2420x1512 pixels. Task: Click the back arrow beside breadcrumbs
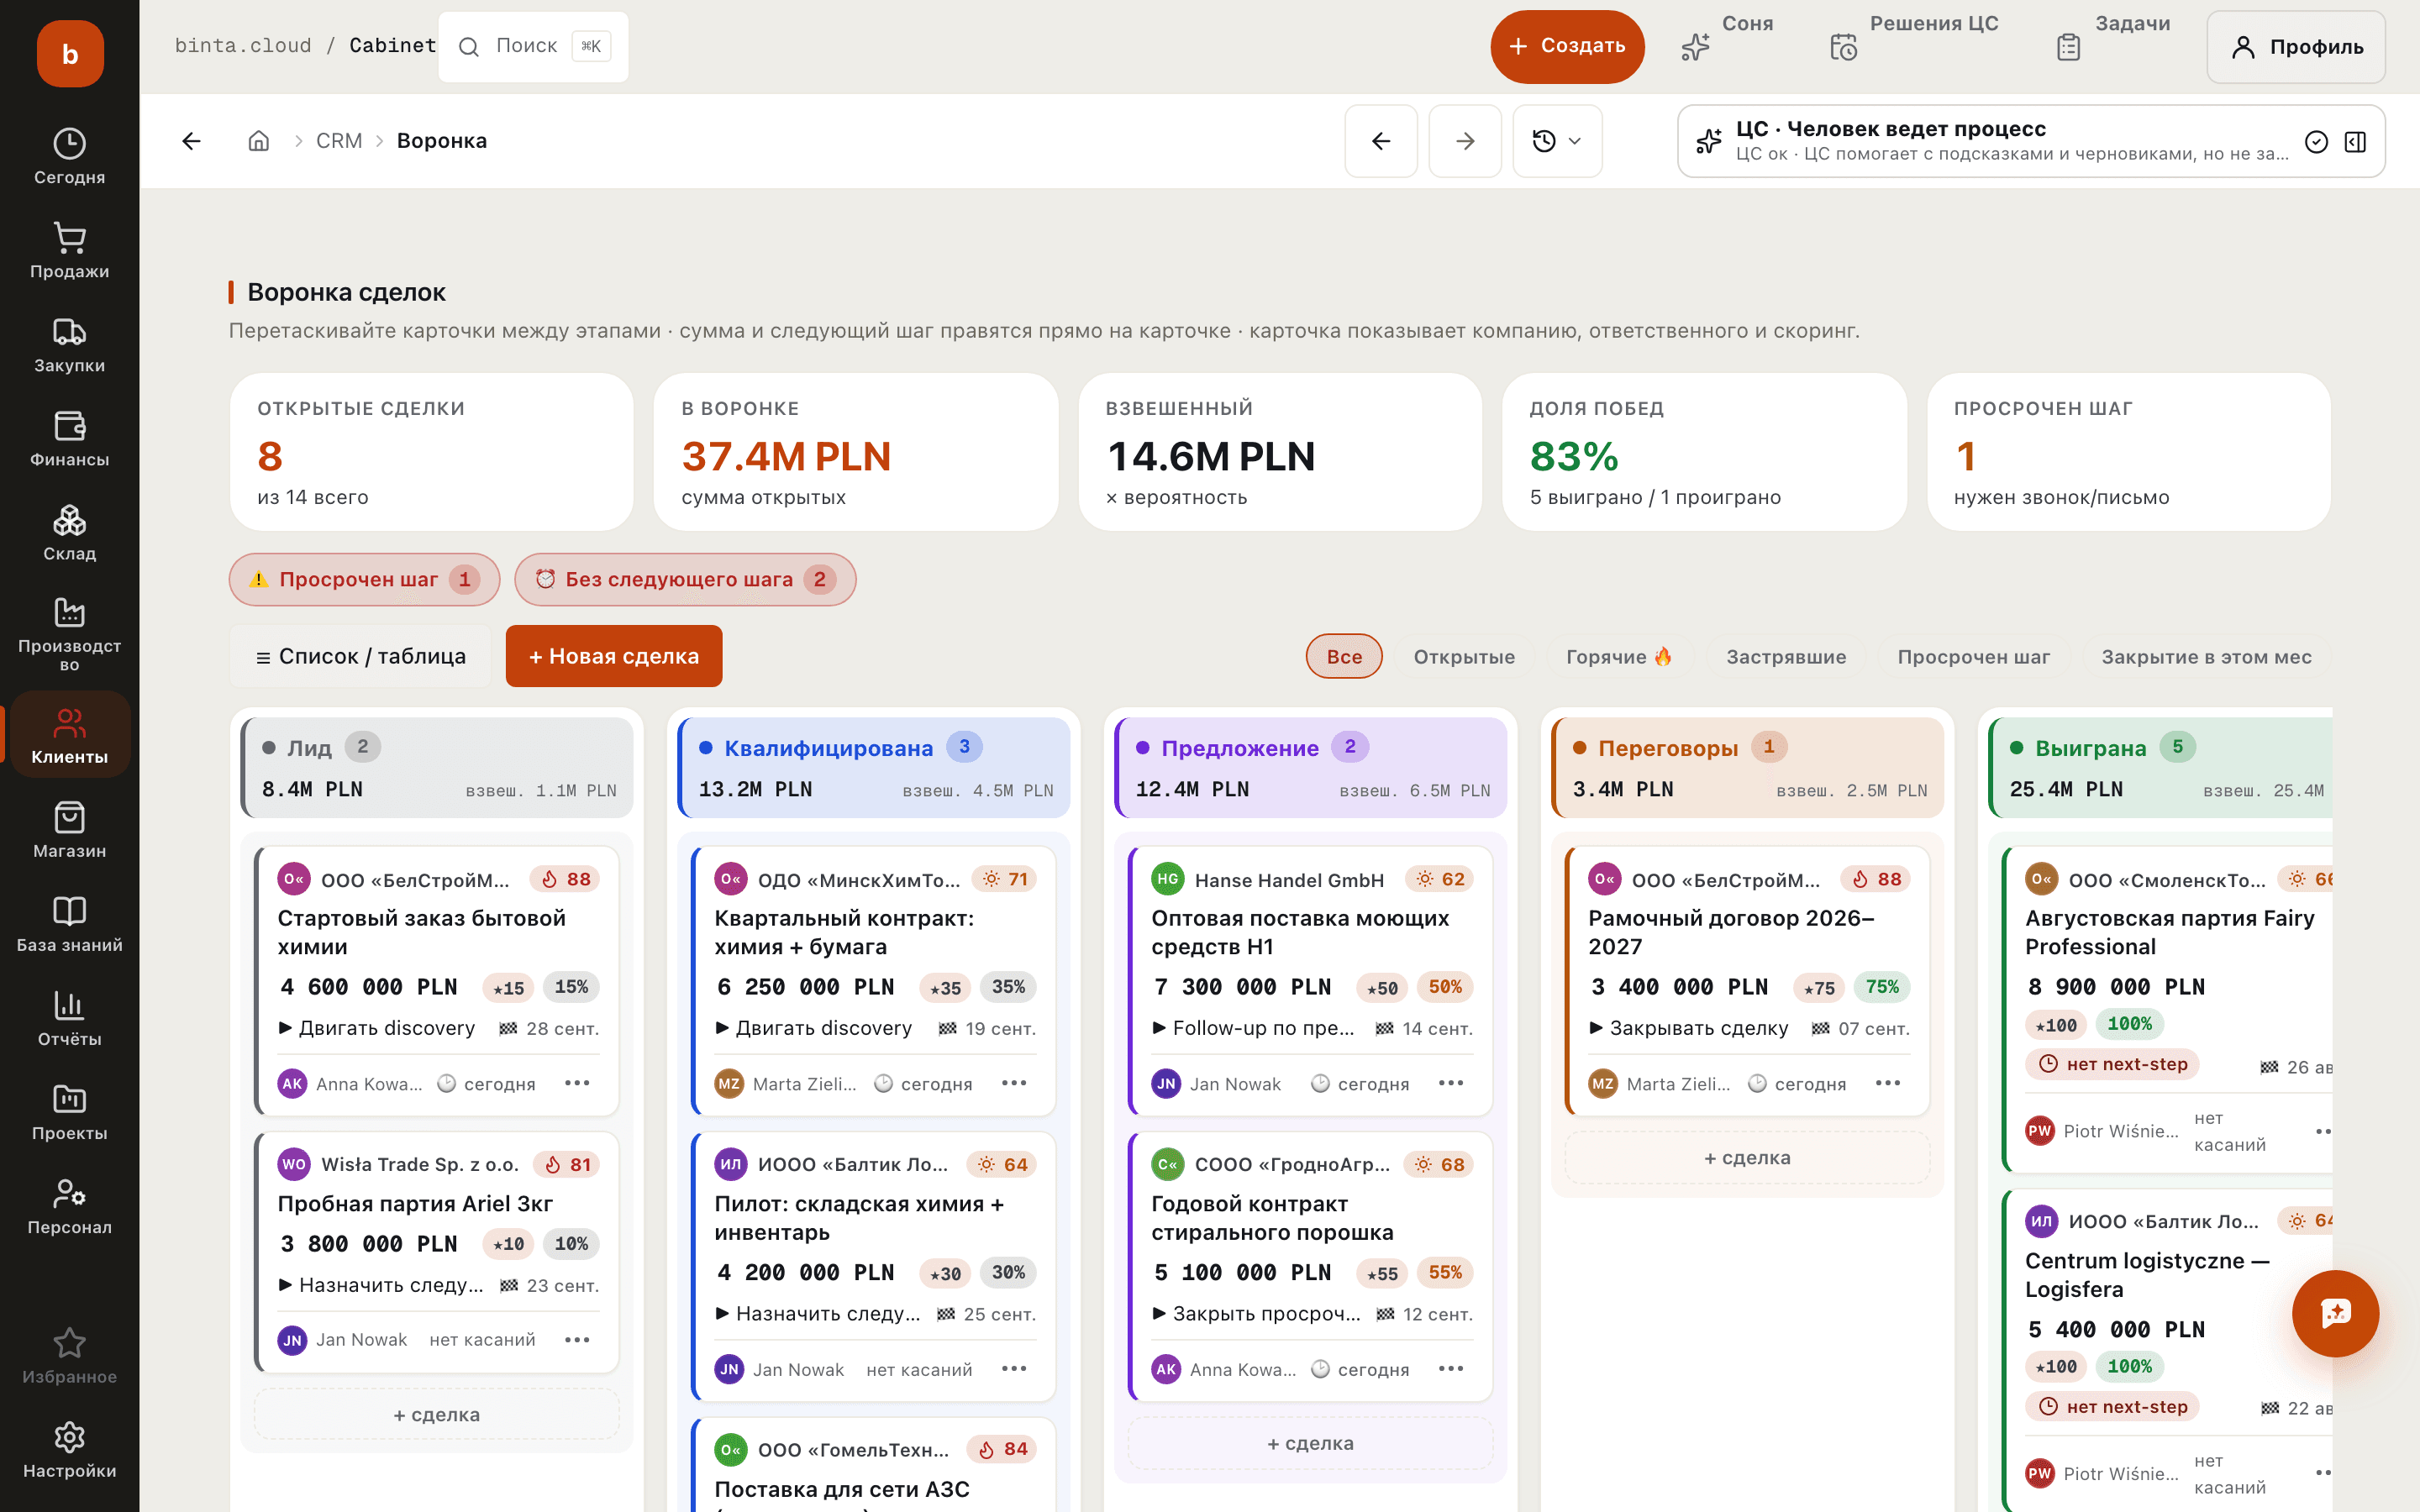[192, 141]
